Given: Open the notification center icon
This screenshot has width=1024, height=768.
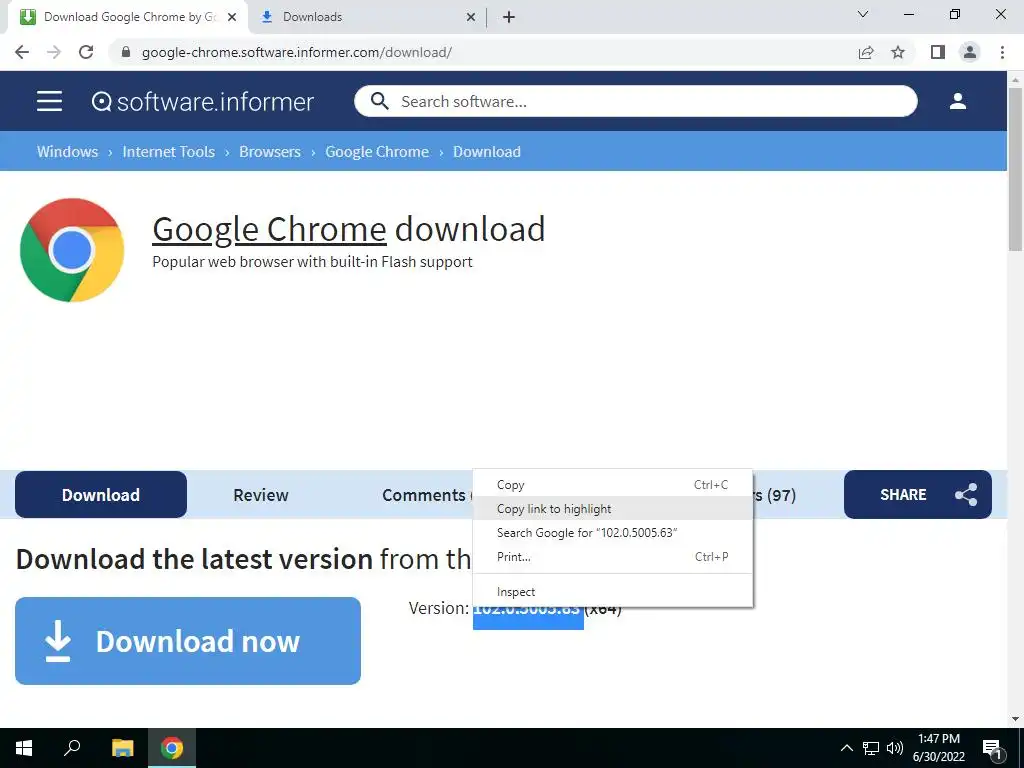Looking at the screenshot, I should tap(993, 749).
